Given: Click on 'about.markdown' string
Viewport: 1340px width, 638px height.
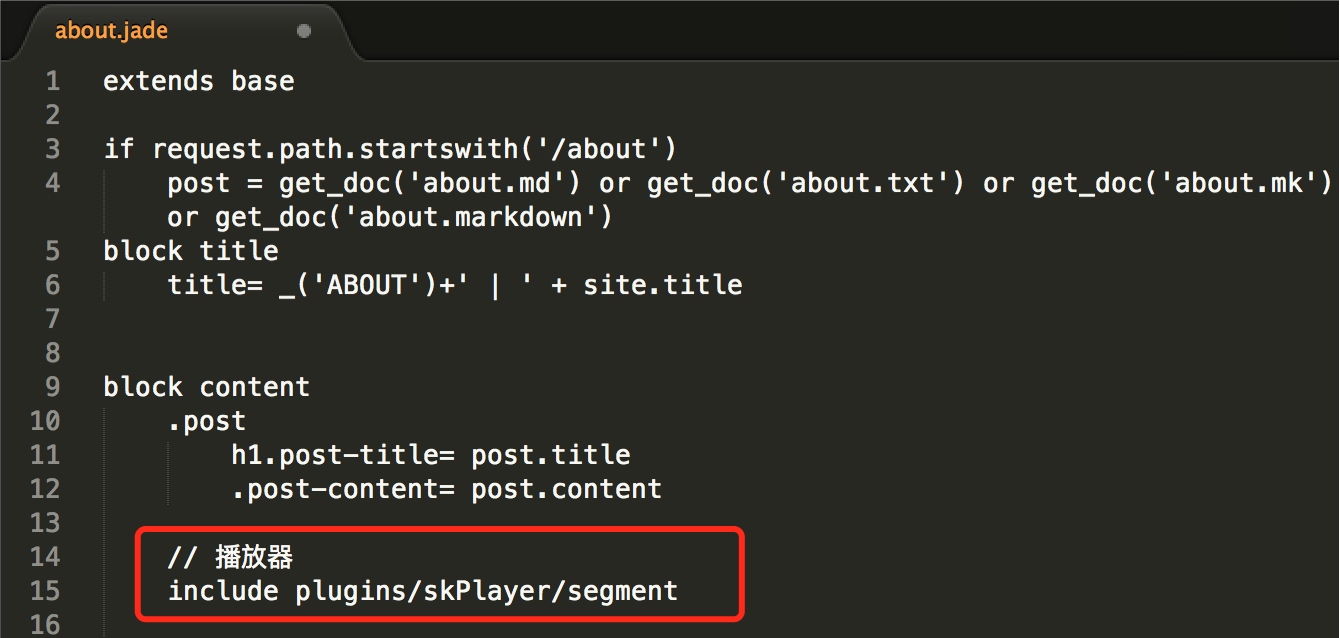Looking at the screenshot, I should 472,217.
